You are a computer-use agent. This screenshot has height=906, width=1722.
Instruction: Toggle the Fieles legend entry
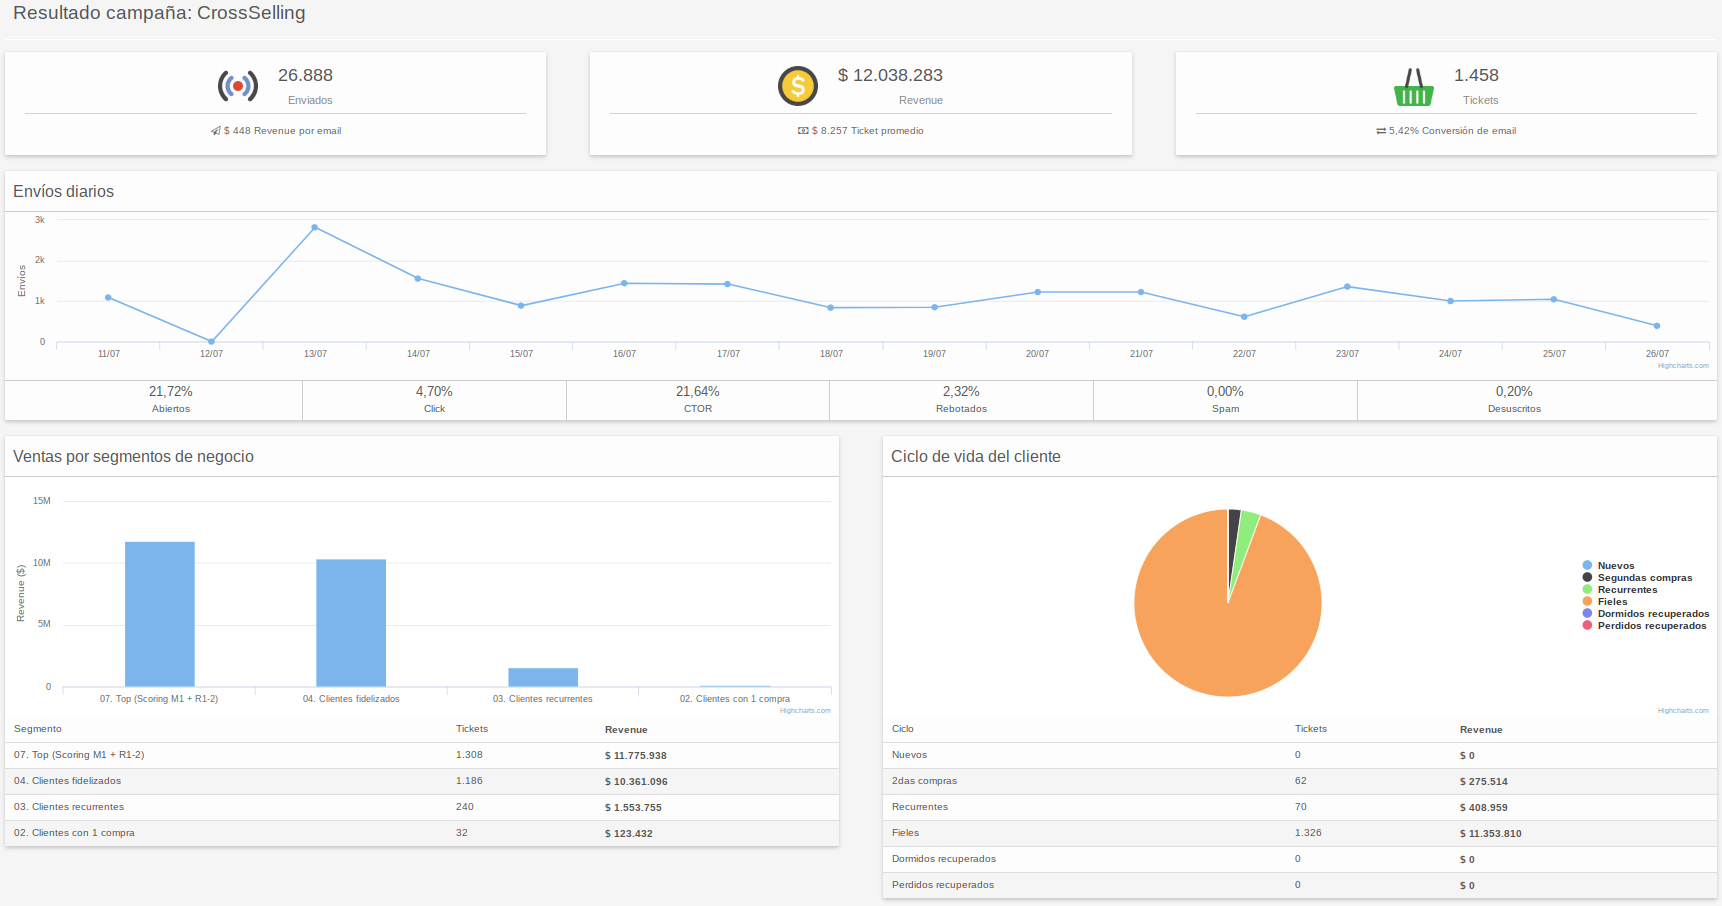[1604, 602]
